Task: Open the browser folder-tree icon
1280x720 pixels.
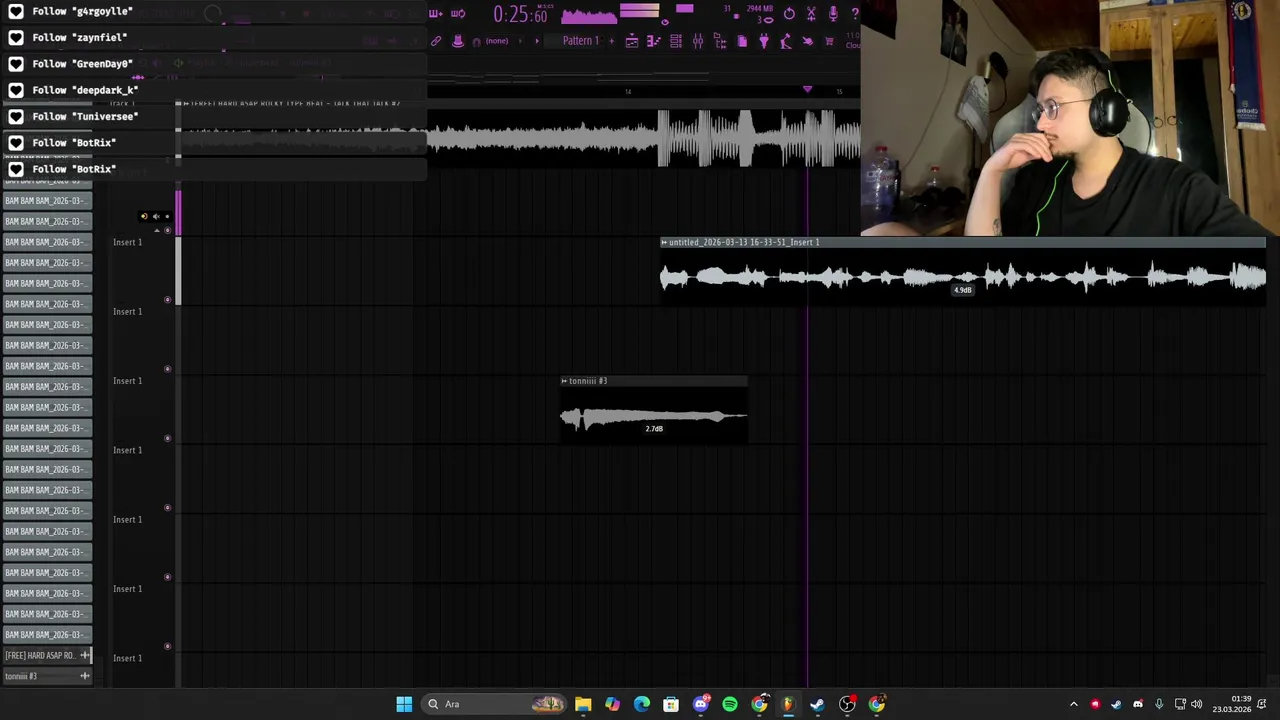Action: point(720,41)
